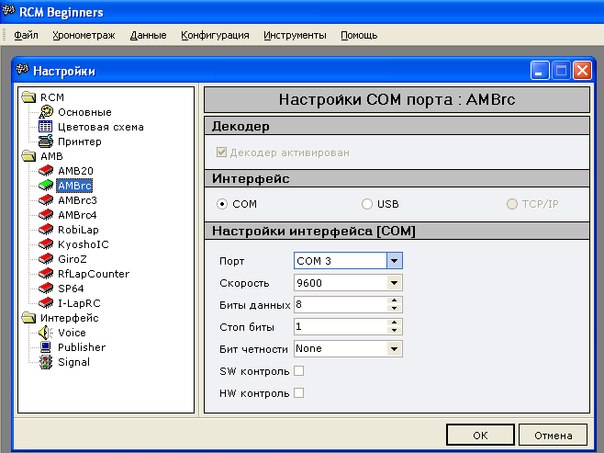Select GiroZ in the decoder tree

point(72,259)
